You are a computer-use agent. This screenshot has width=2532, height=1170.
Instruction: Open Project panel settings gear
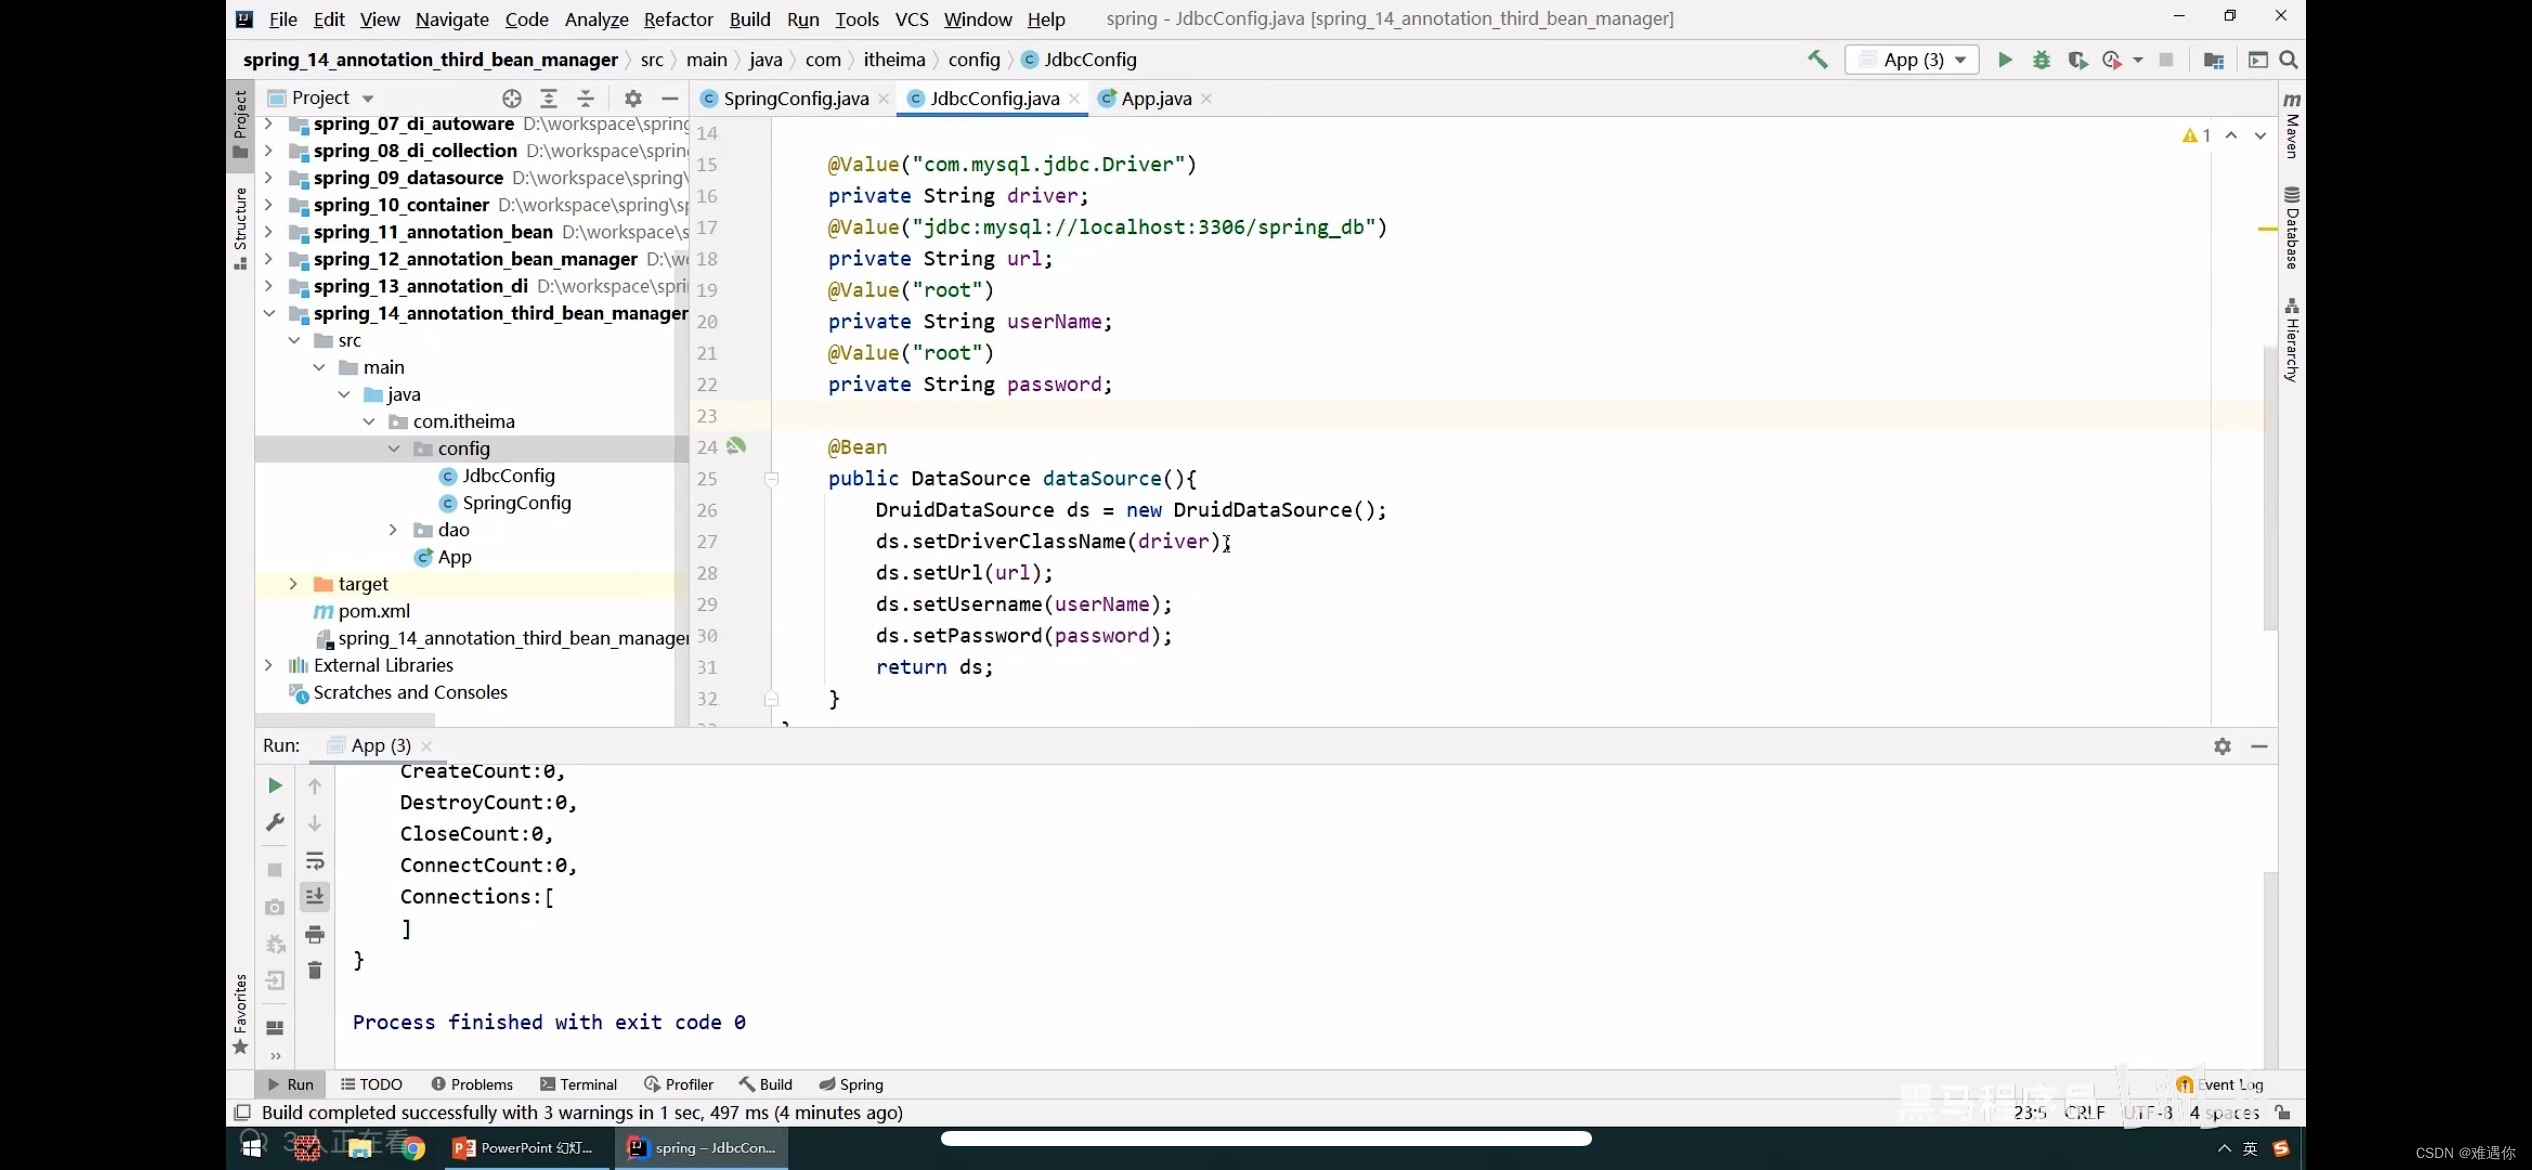(633, 98)
